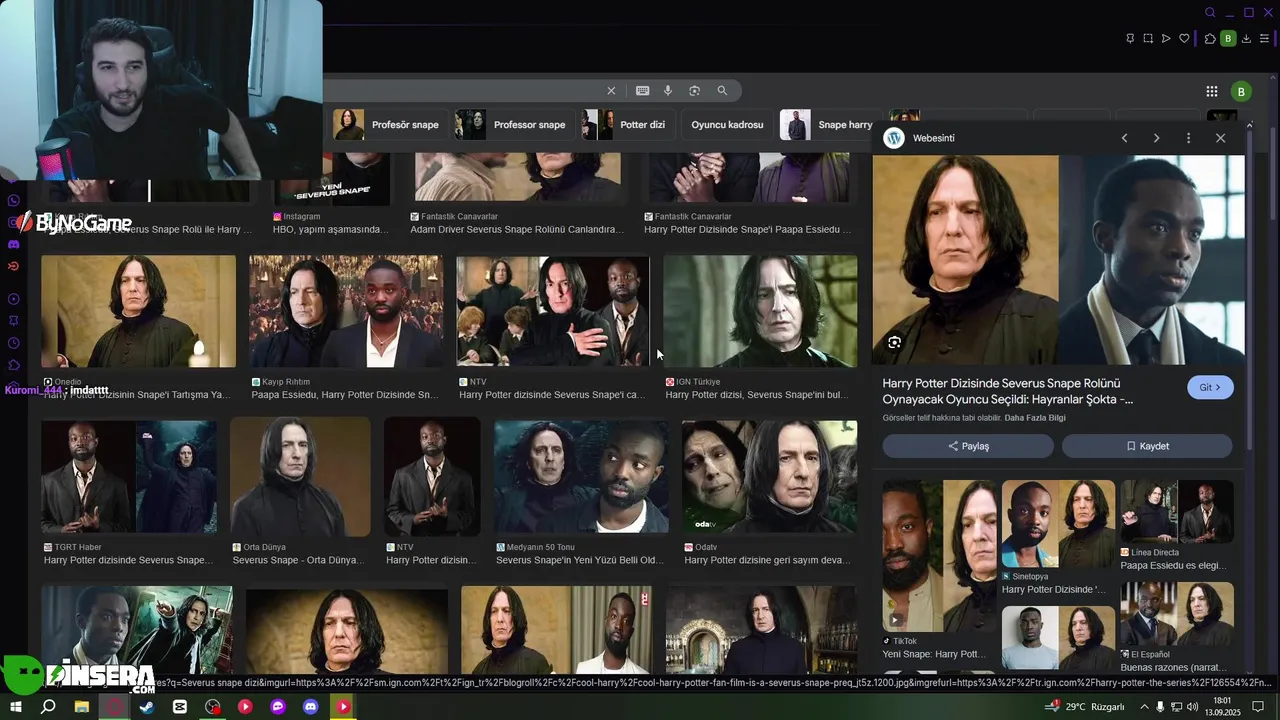The width and height of the screenshot is (1280, 720).
Task: Open the on-screen keyboard in search box
Action: (x=642, y=91)
